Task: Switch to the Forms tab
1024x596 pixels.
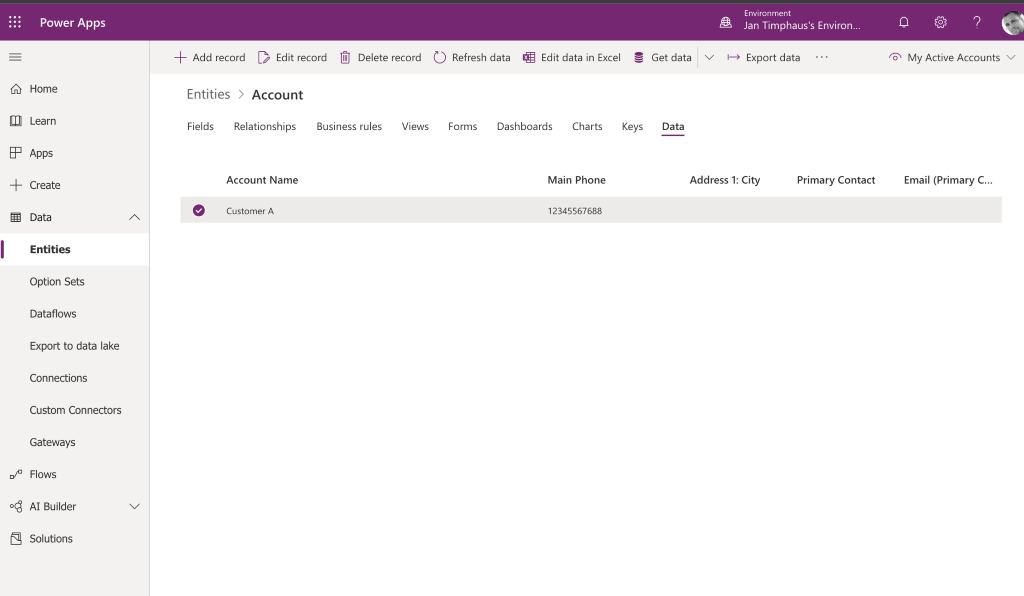Action: 462,126
